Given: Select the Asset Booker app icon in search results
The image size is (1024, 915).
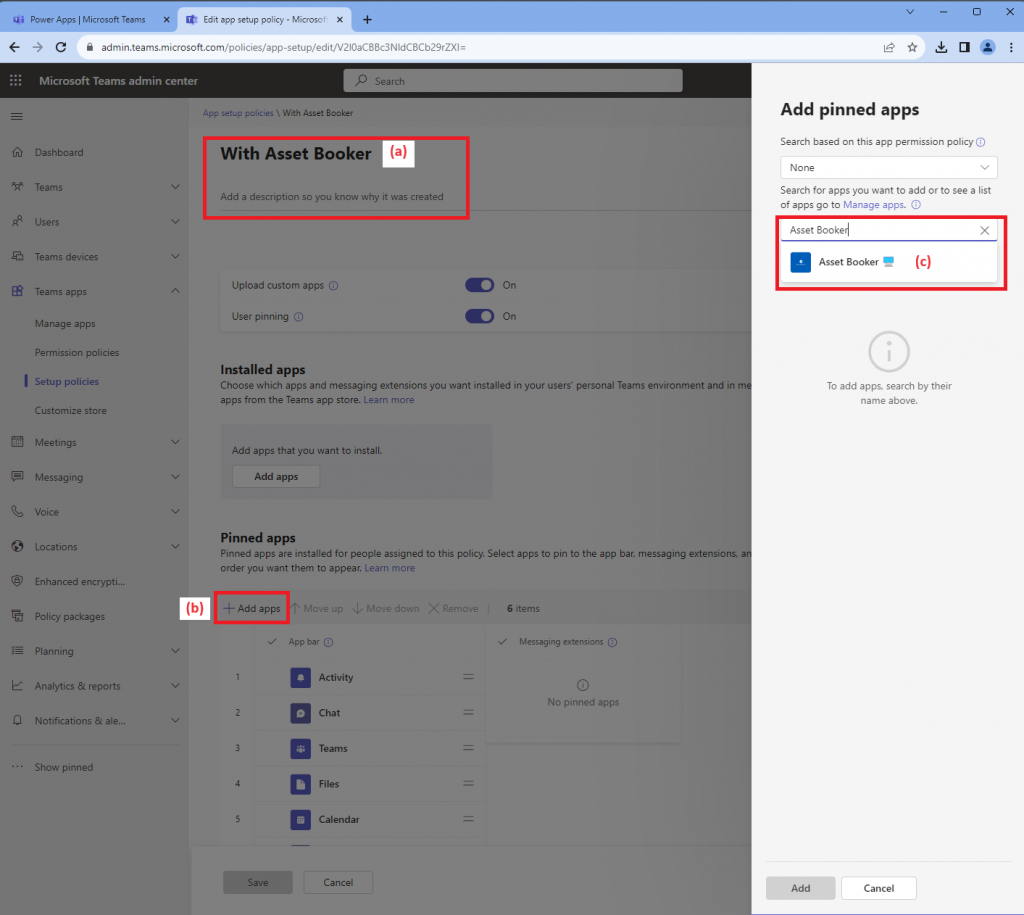Looking at the screenshot, I should pos(801,261).
